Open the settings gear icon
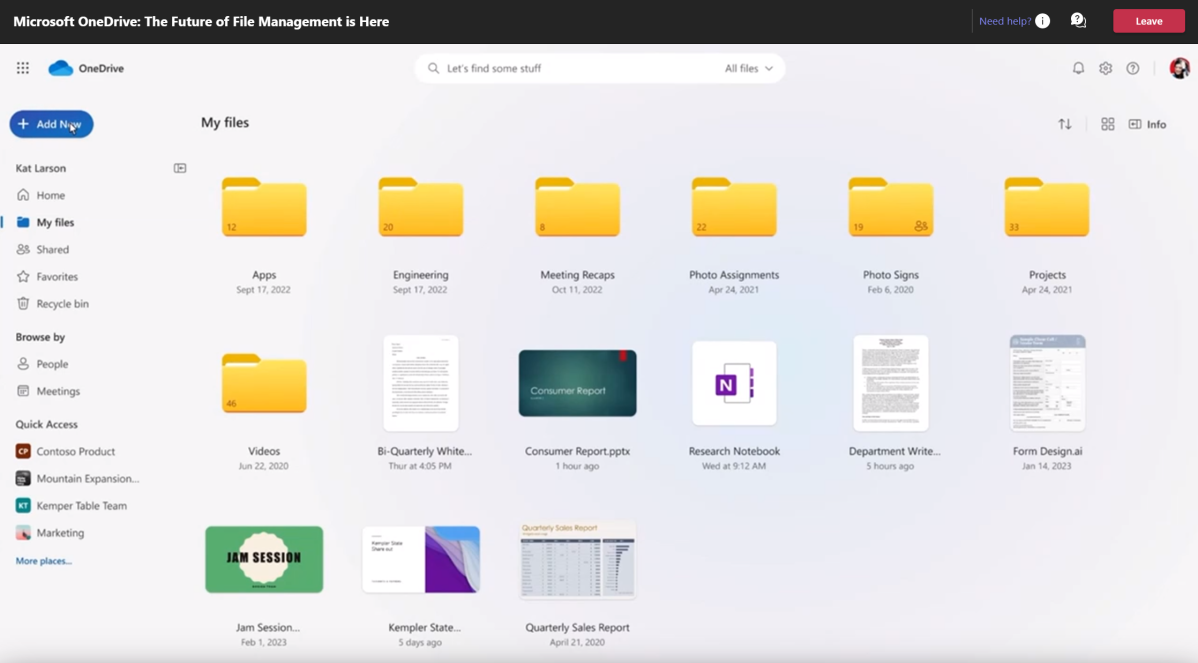This screenshot has height=663, width=1198. (1105, 68)
